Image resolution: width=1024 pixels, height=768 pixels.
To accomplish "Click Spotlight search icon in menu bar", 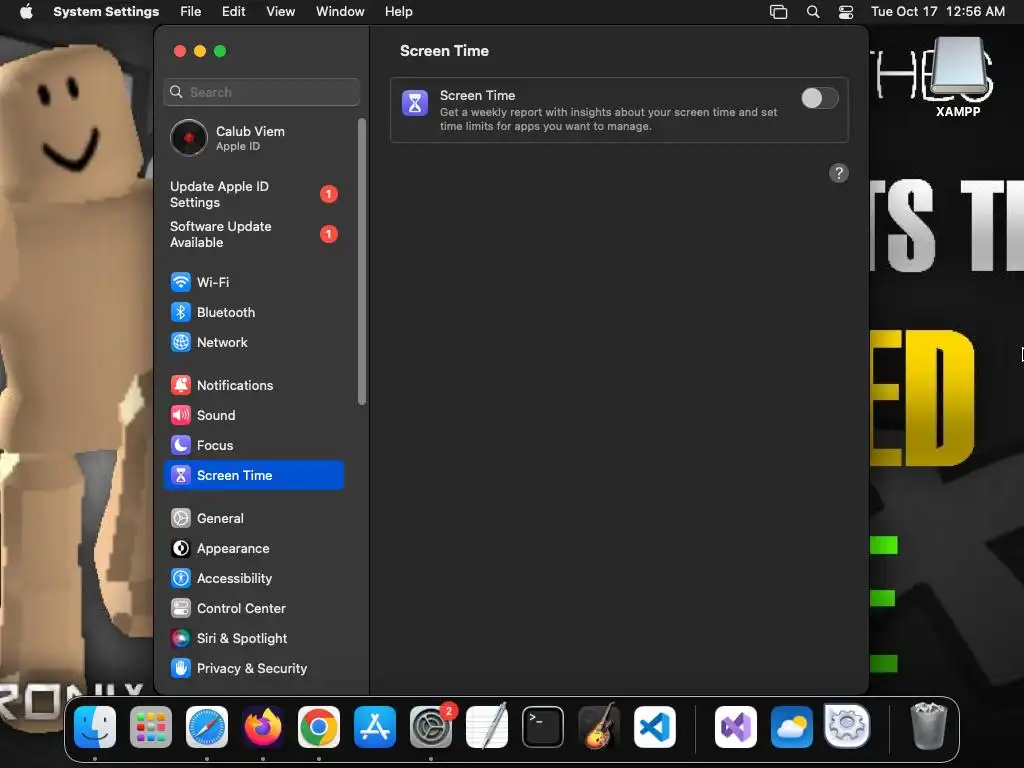I will (x=813, y=12).
